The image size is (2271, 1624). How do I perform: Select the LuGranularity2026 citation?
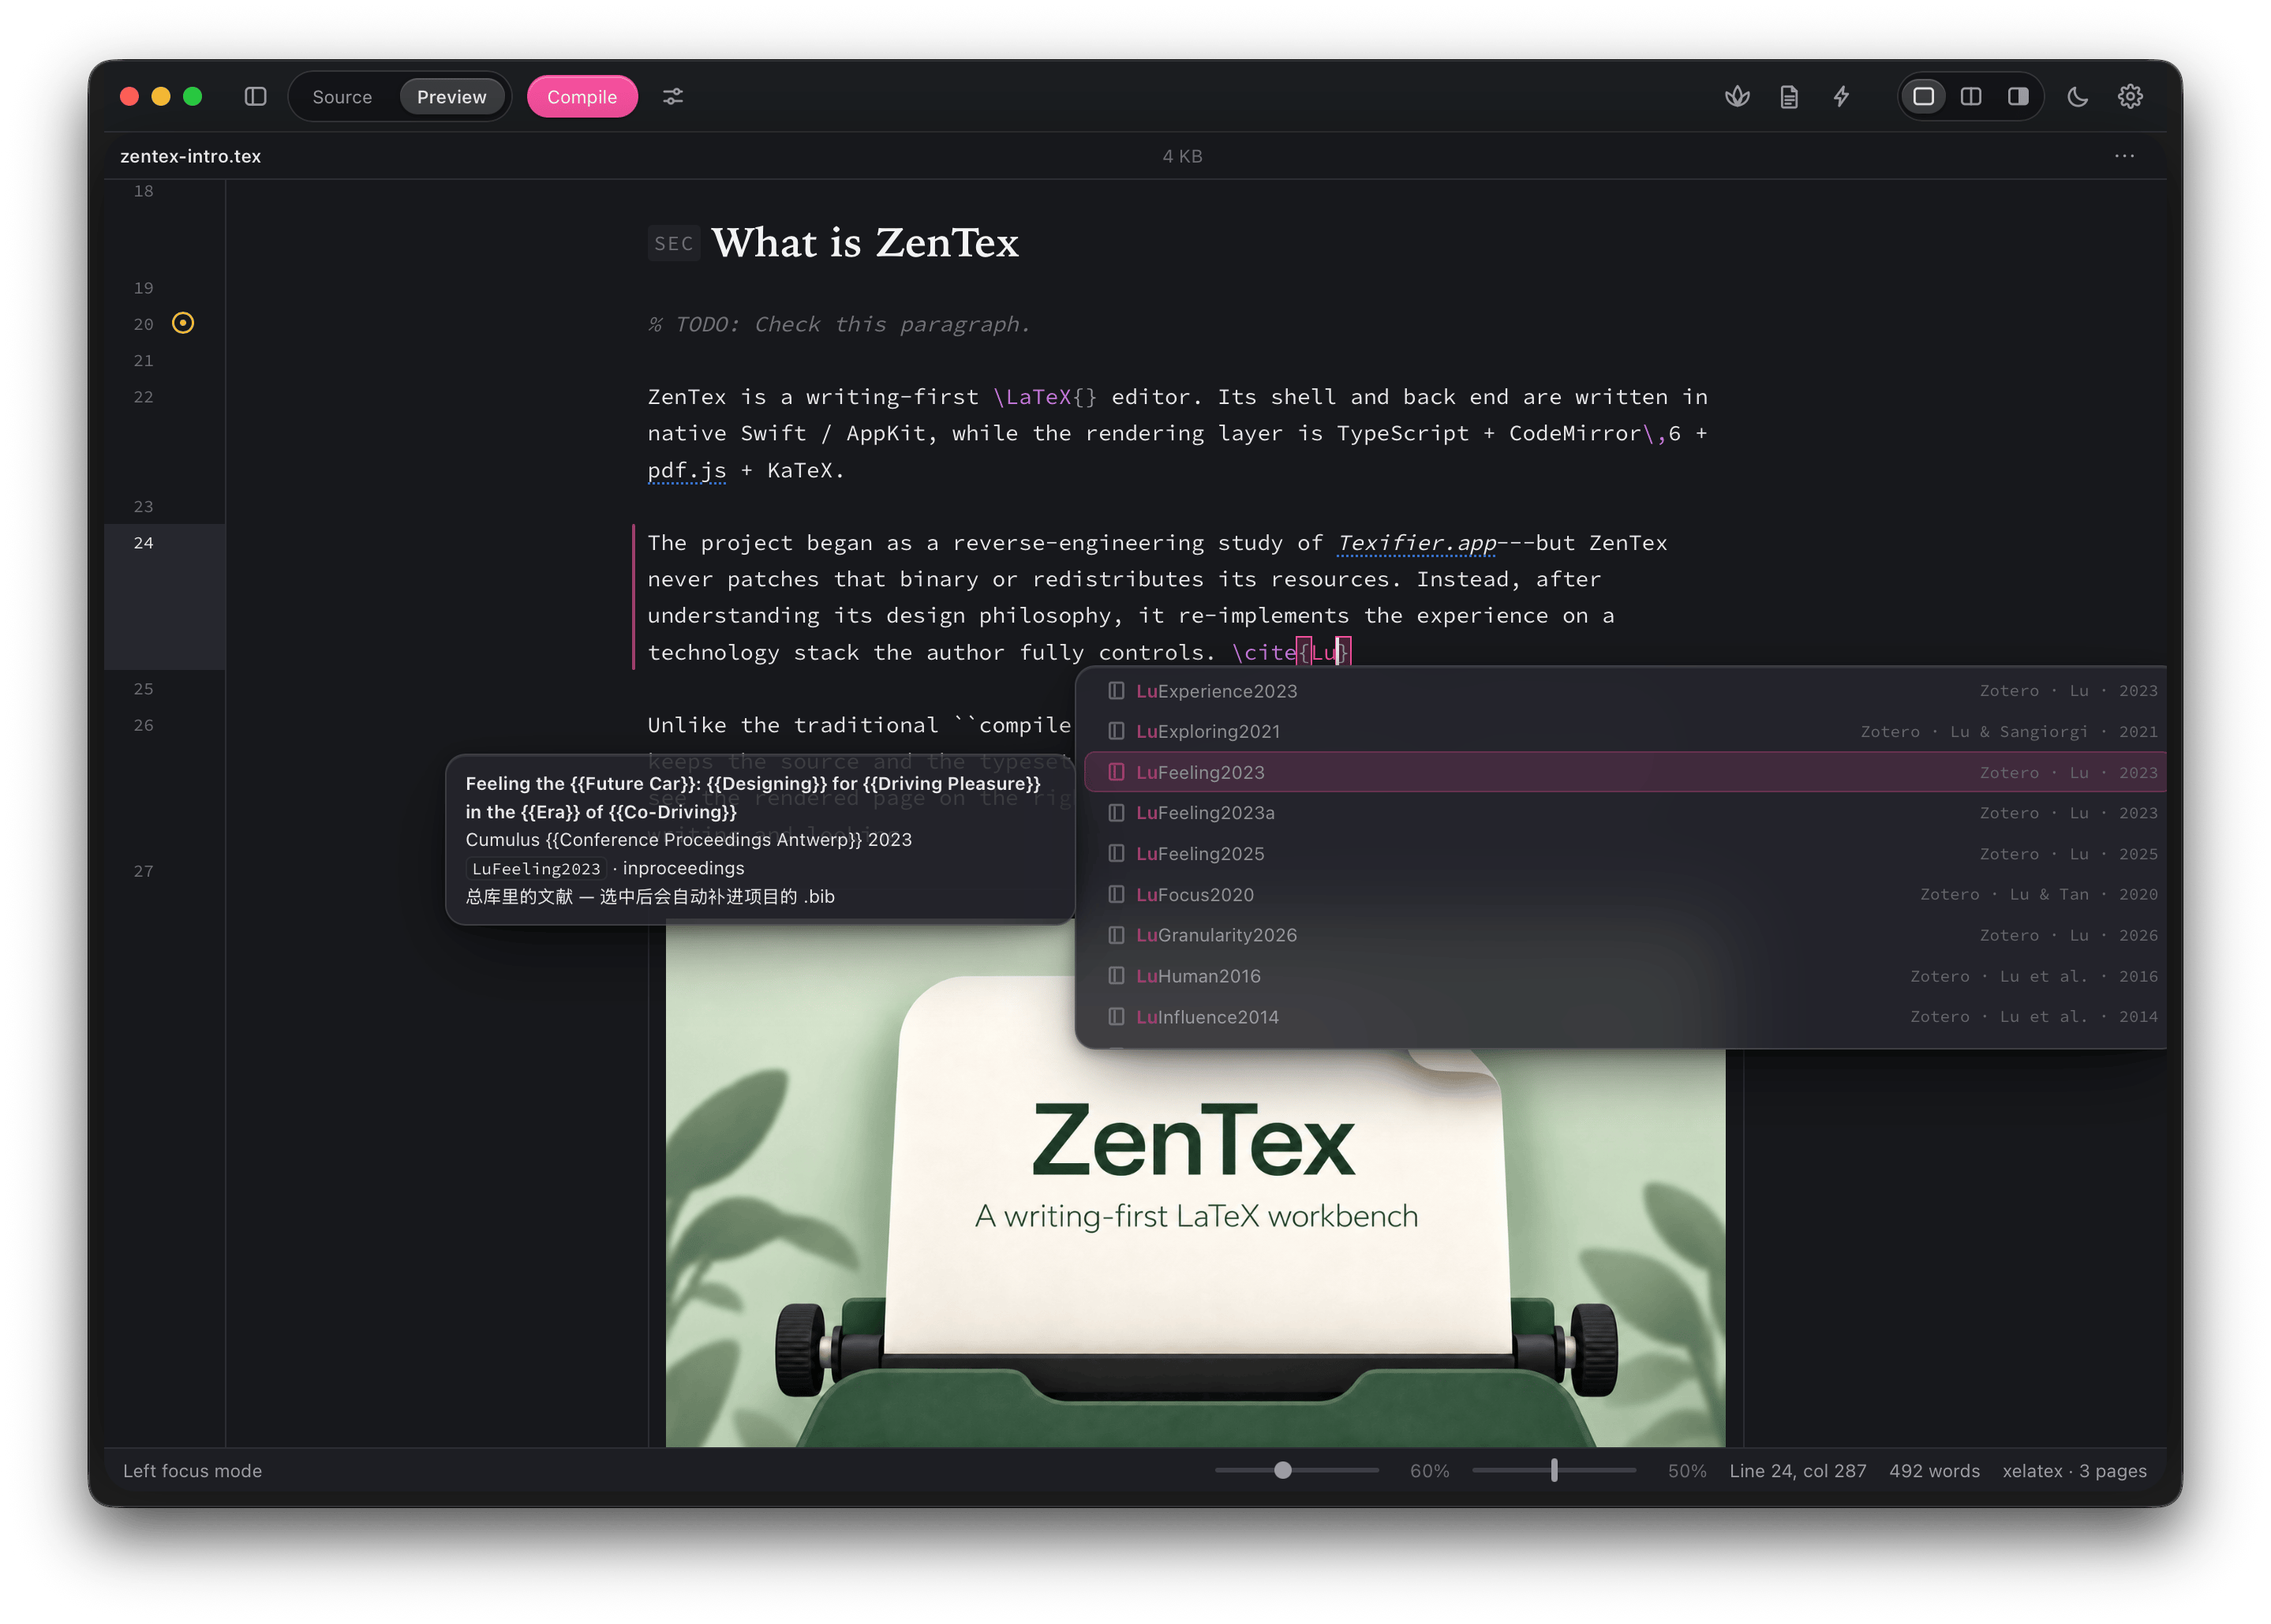click(1625, 935)
